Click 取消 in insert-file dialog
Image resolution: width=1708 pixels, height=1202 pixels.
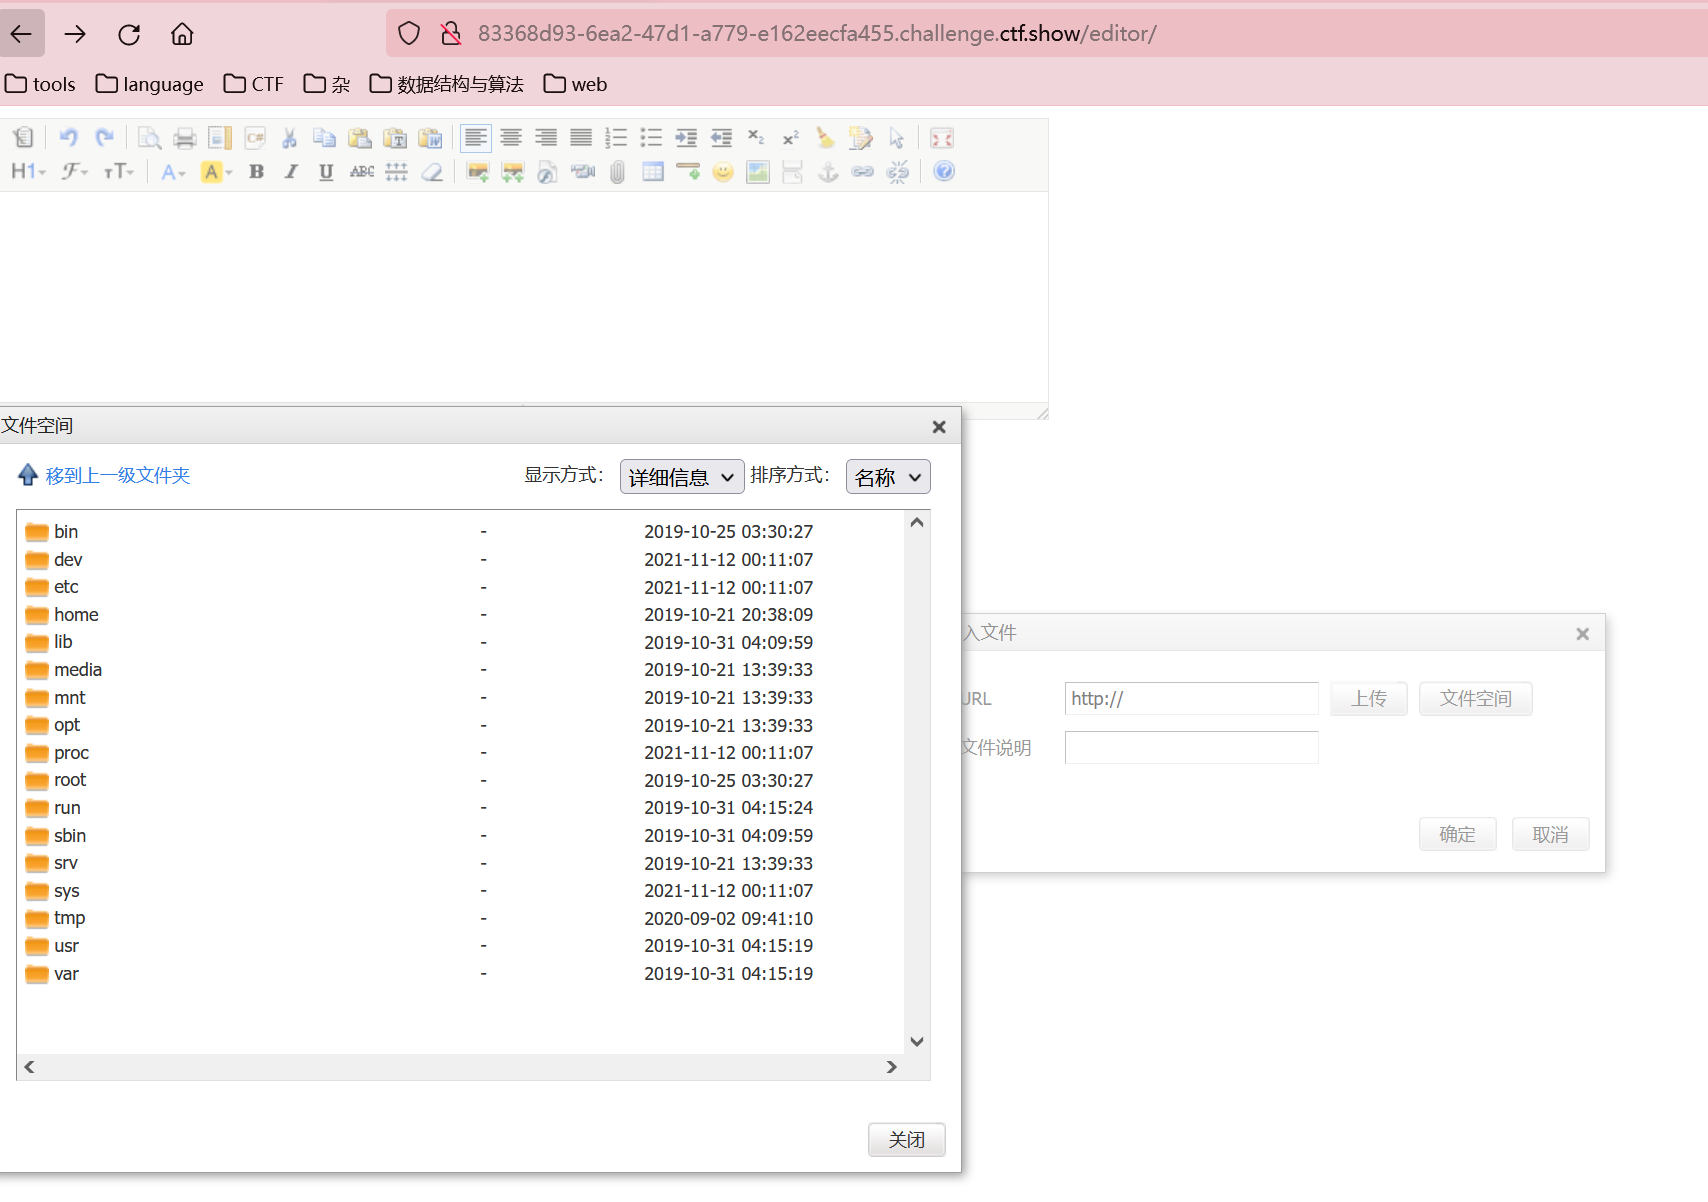click(x=1550, y=835)
